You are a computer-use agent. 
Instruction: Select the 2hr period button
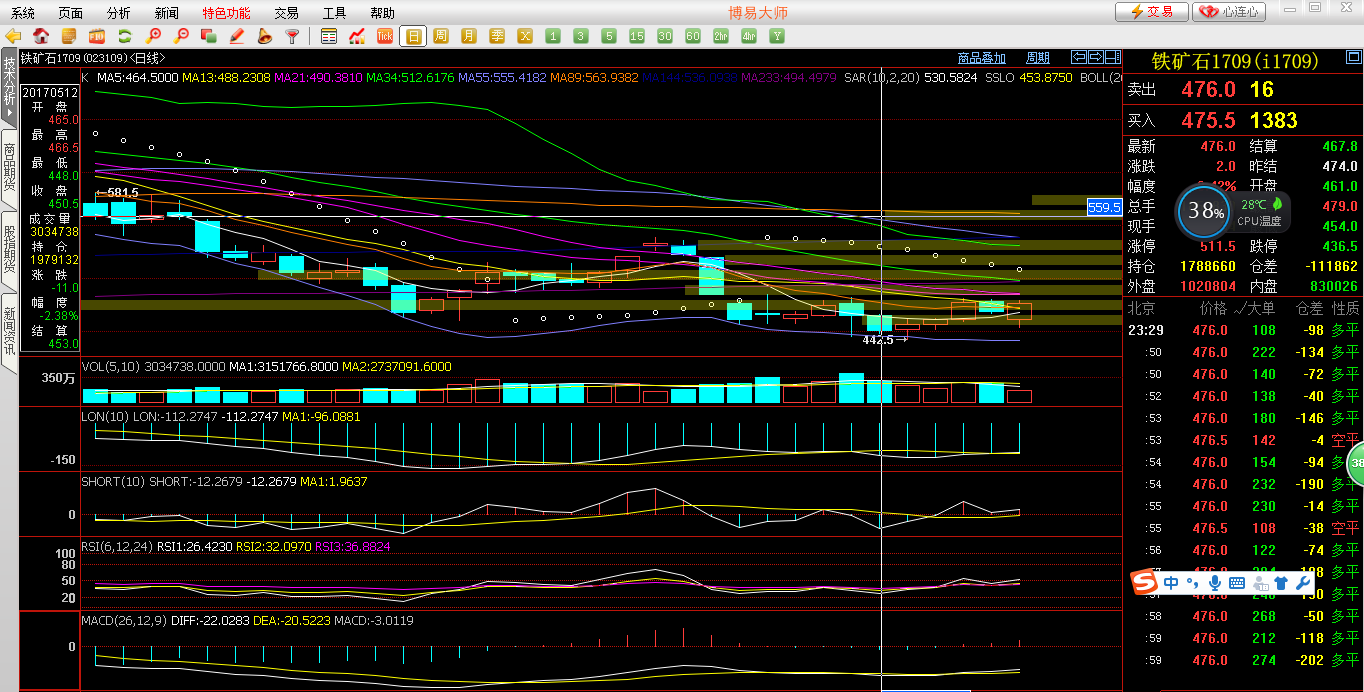pyautogui.click(x=721, y=36)
